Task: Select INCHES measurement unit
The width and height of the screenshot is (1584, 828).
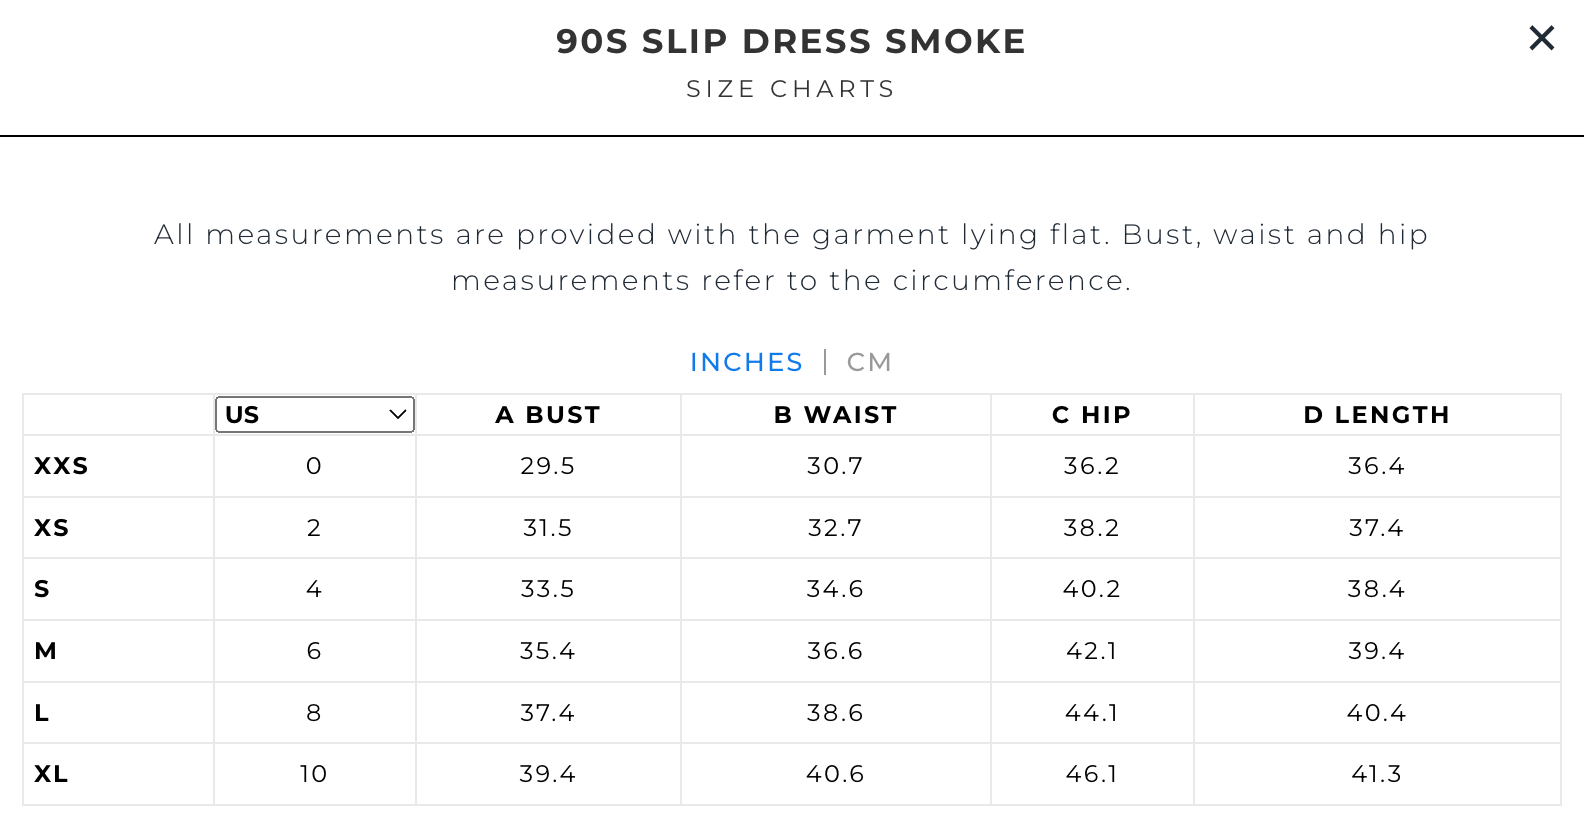Action: click(746, 362)
